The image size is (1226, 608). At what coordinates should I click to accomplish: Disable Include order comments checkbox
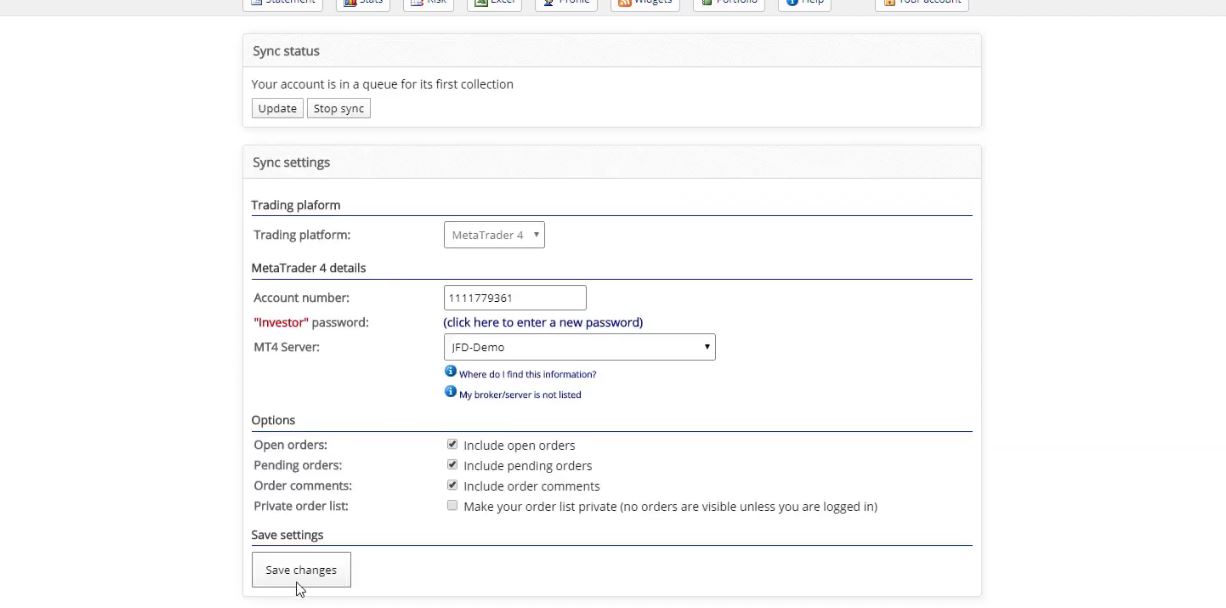point(452,485)
